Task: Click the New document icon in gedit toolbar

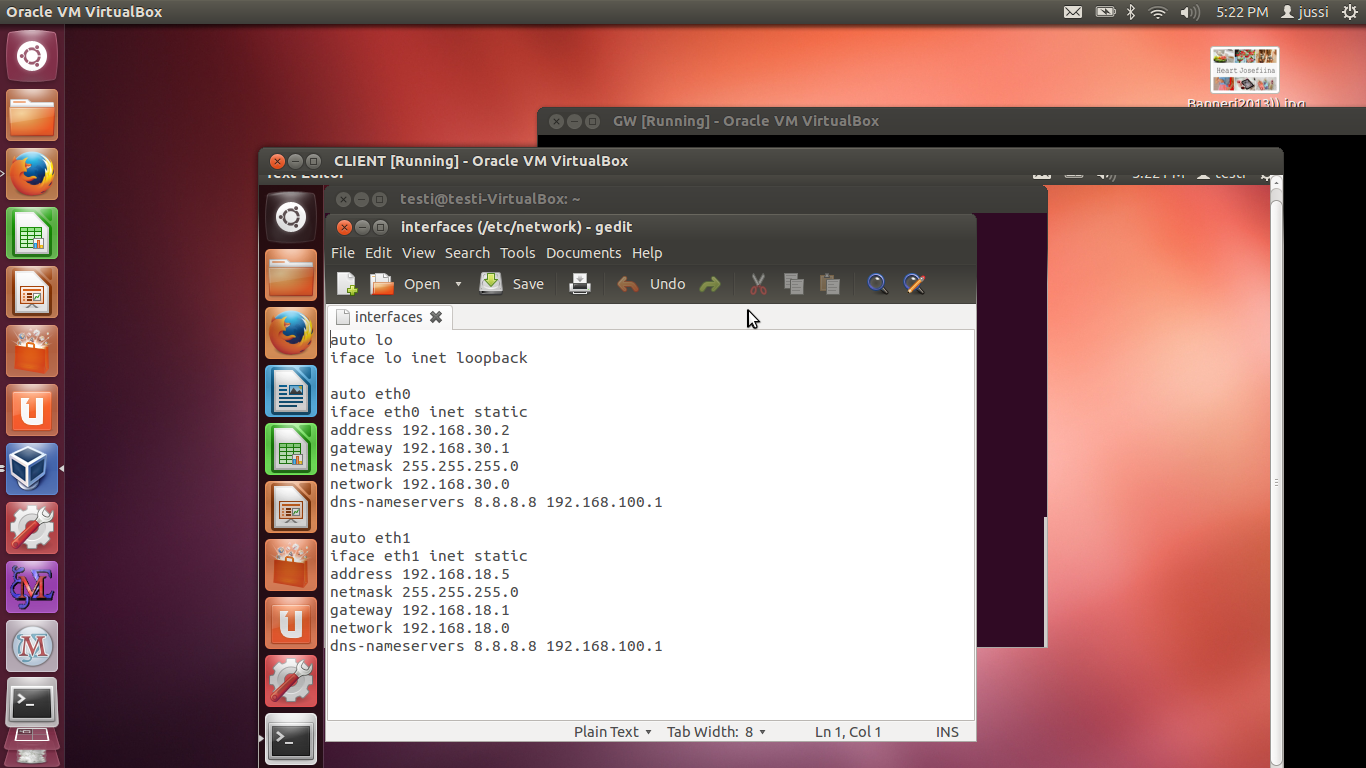Action: (x=347, y=284)
